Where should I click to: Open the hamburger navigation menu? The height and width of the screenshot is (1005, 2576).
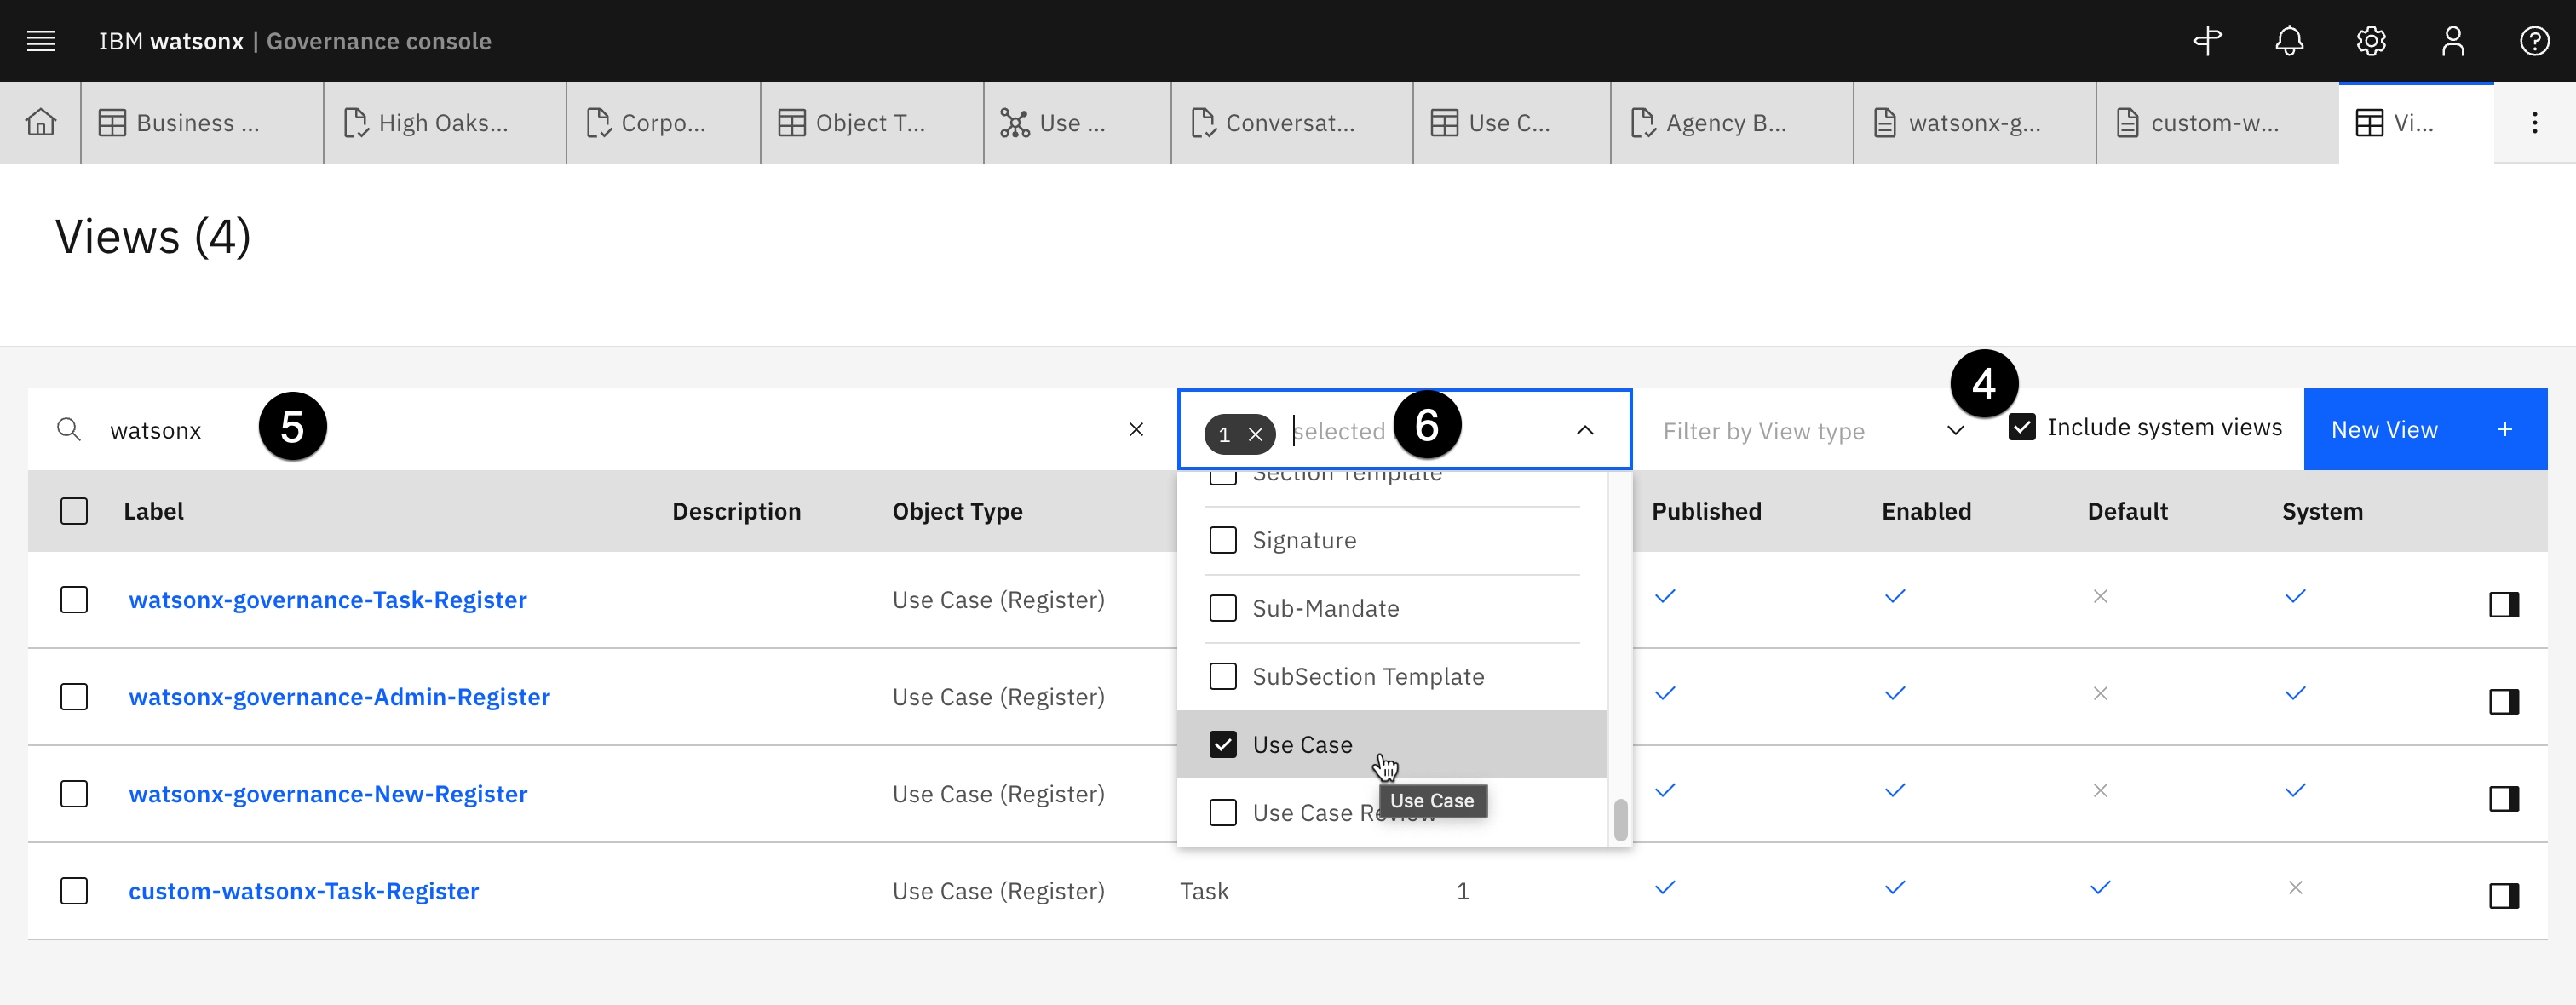click(x=41, y=41)
